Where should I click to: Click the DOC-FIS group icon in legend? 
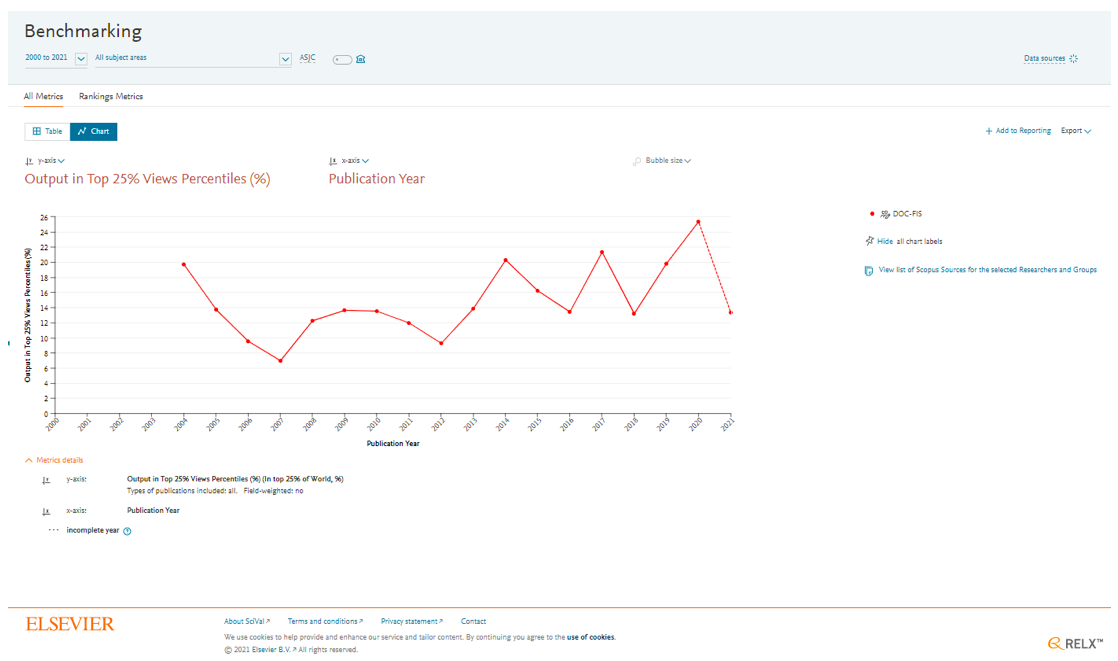[885, 214]
